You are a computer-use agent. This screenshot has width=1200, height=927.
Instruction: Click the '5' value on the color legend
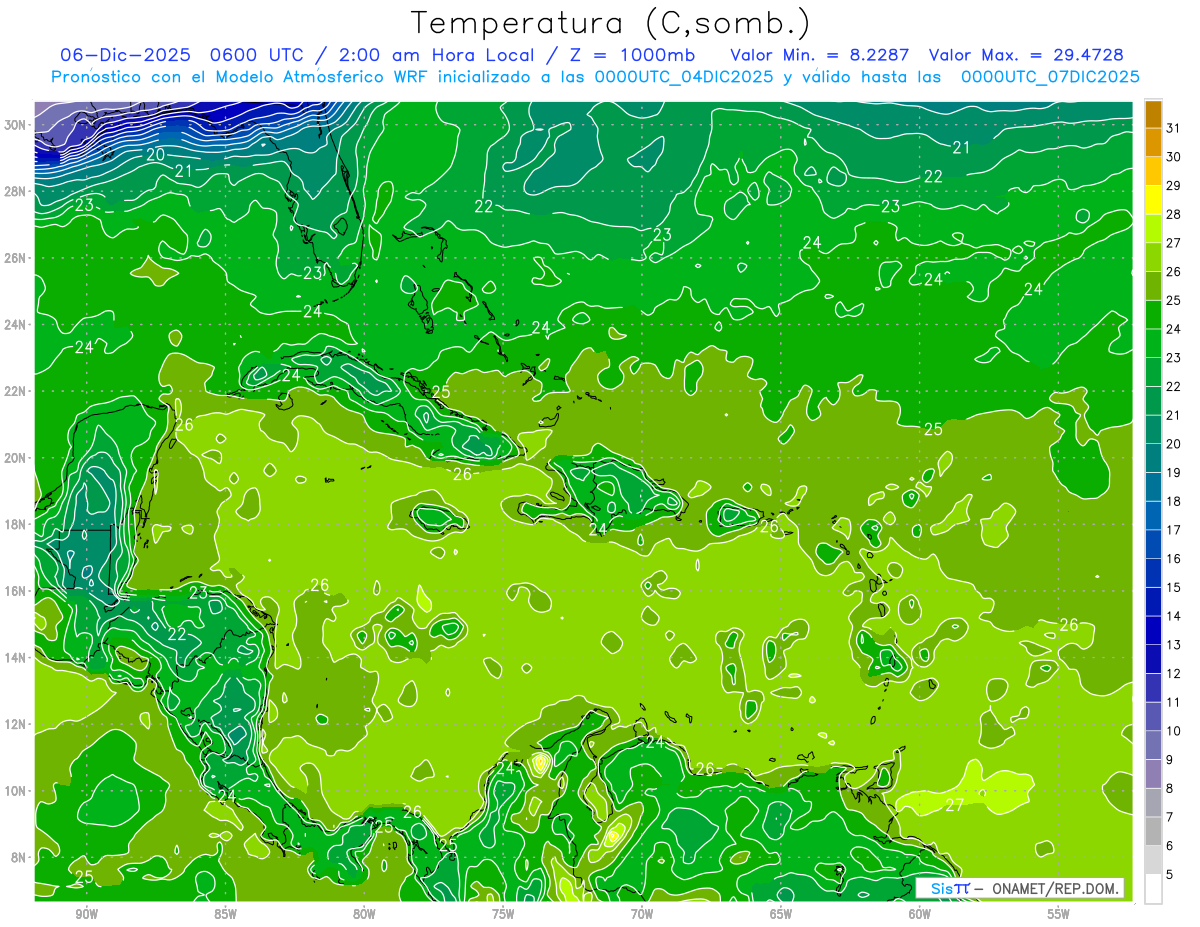(x=1171, y=875)
